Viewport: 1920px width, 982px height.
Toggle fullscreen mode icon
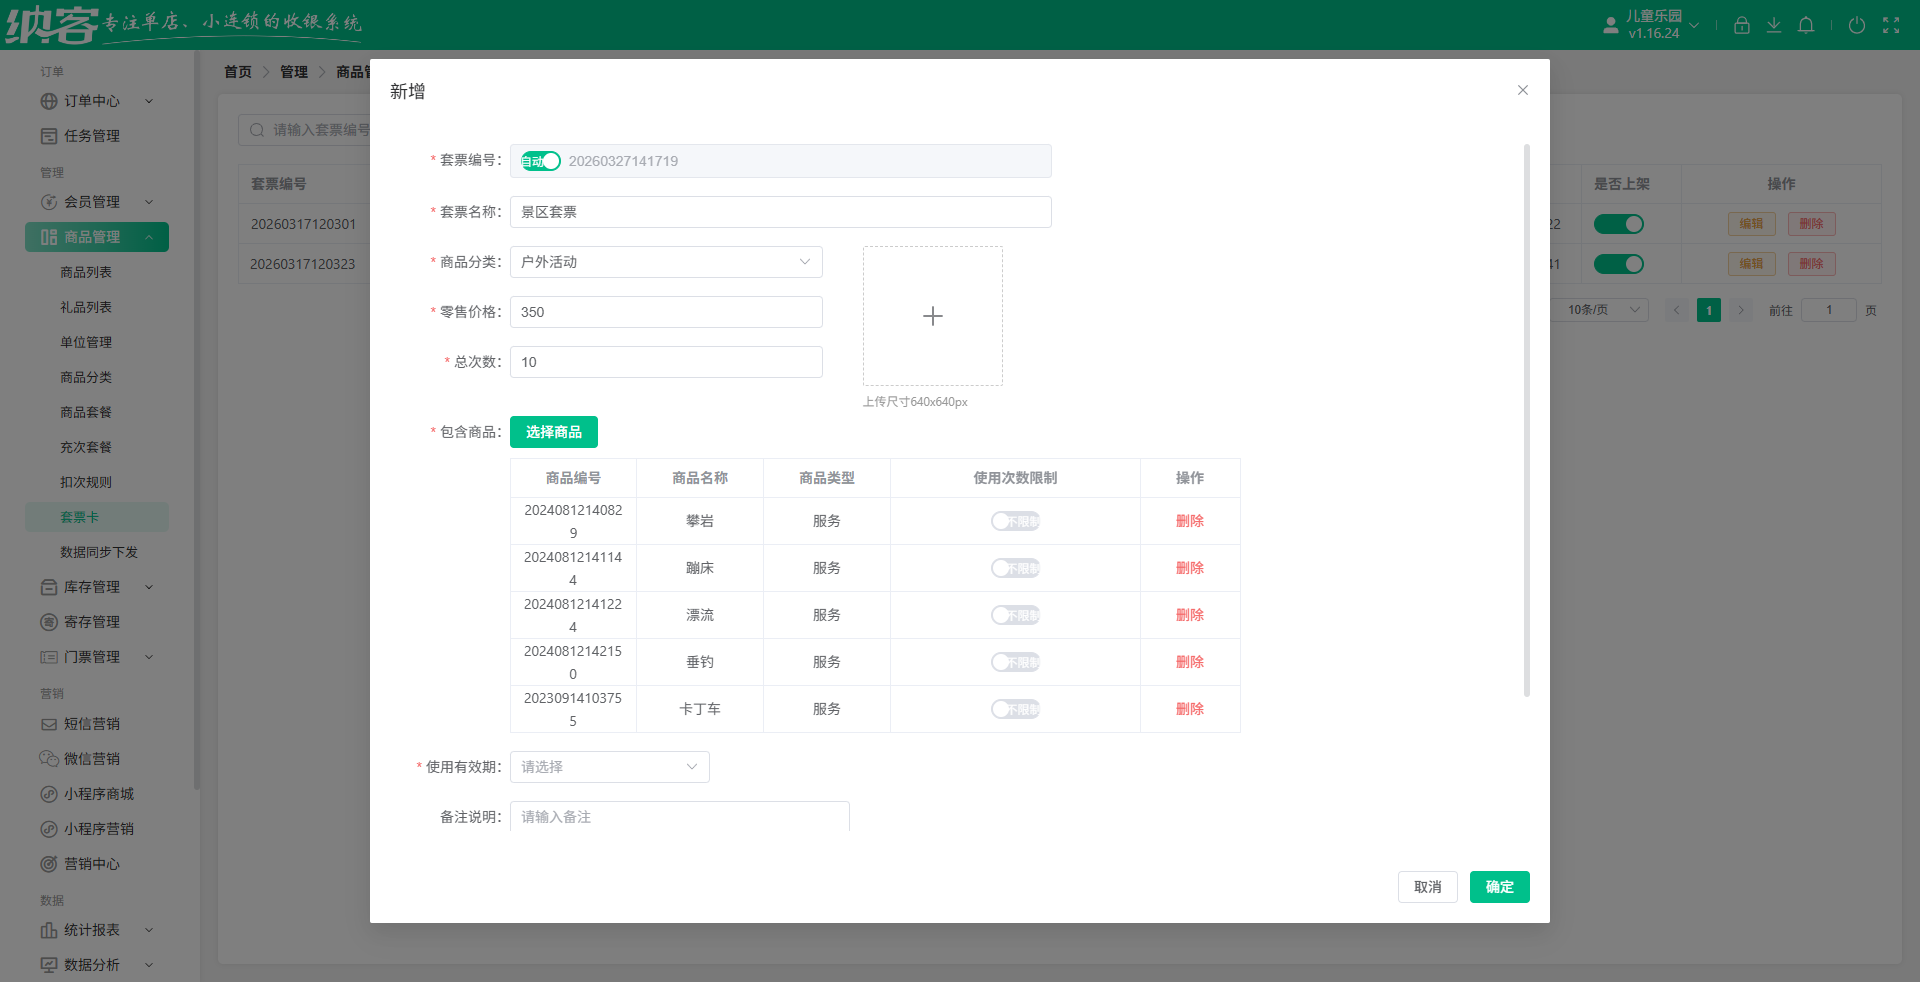pos(1890,25)
